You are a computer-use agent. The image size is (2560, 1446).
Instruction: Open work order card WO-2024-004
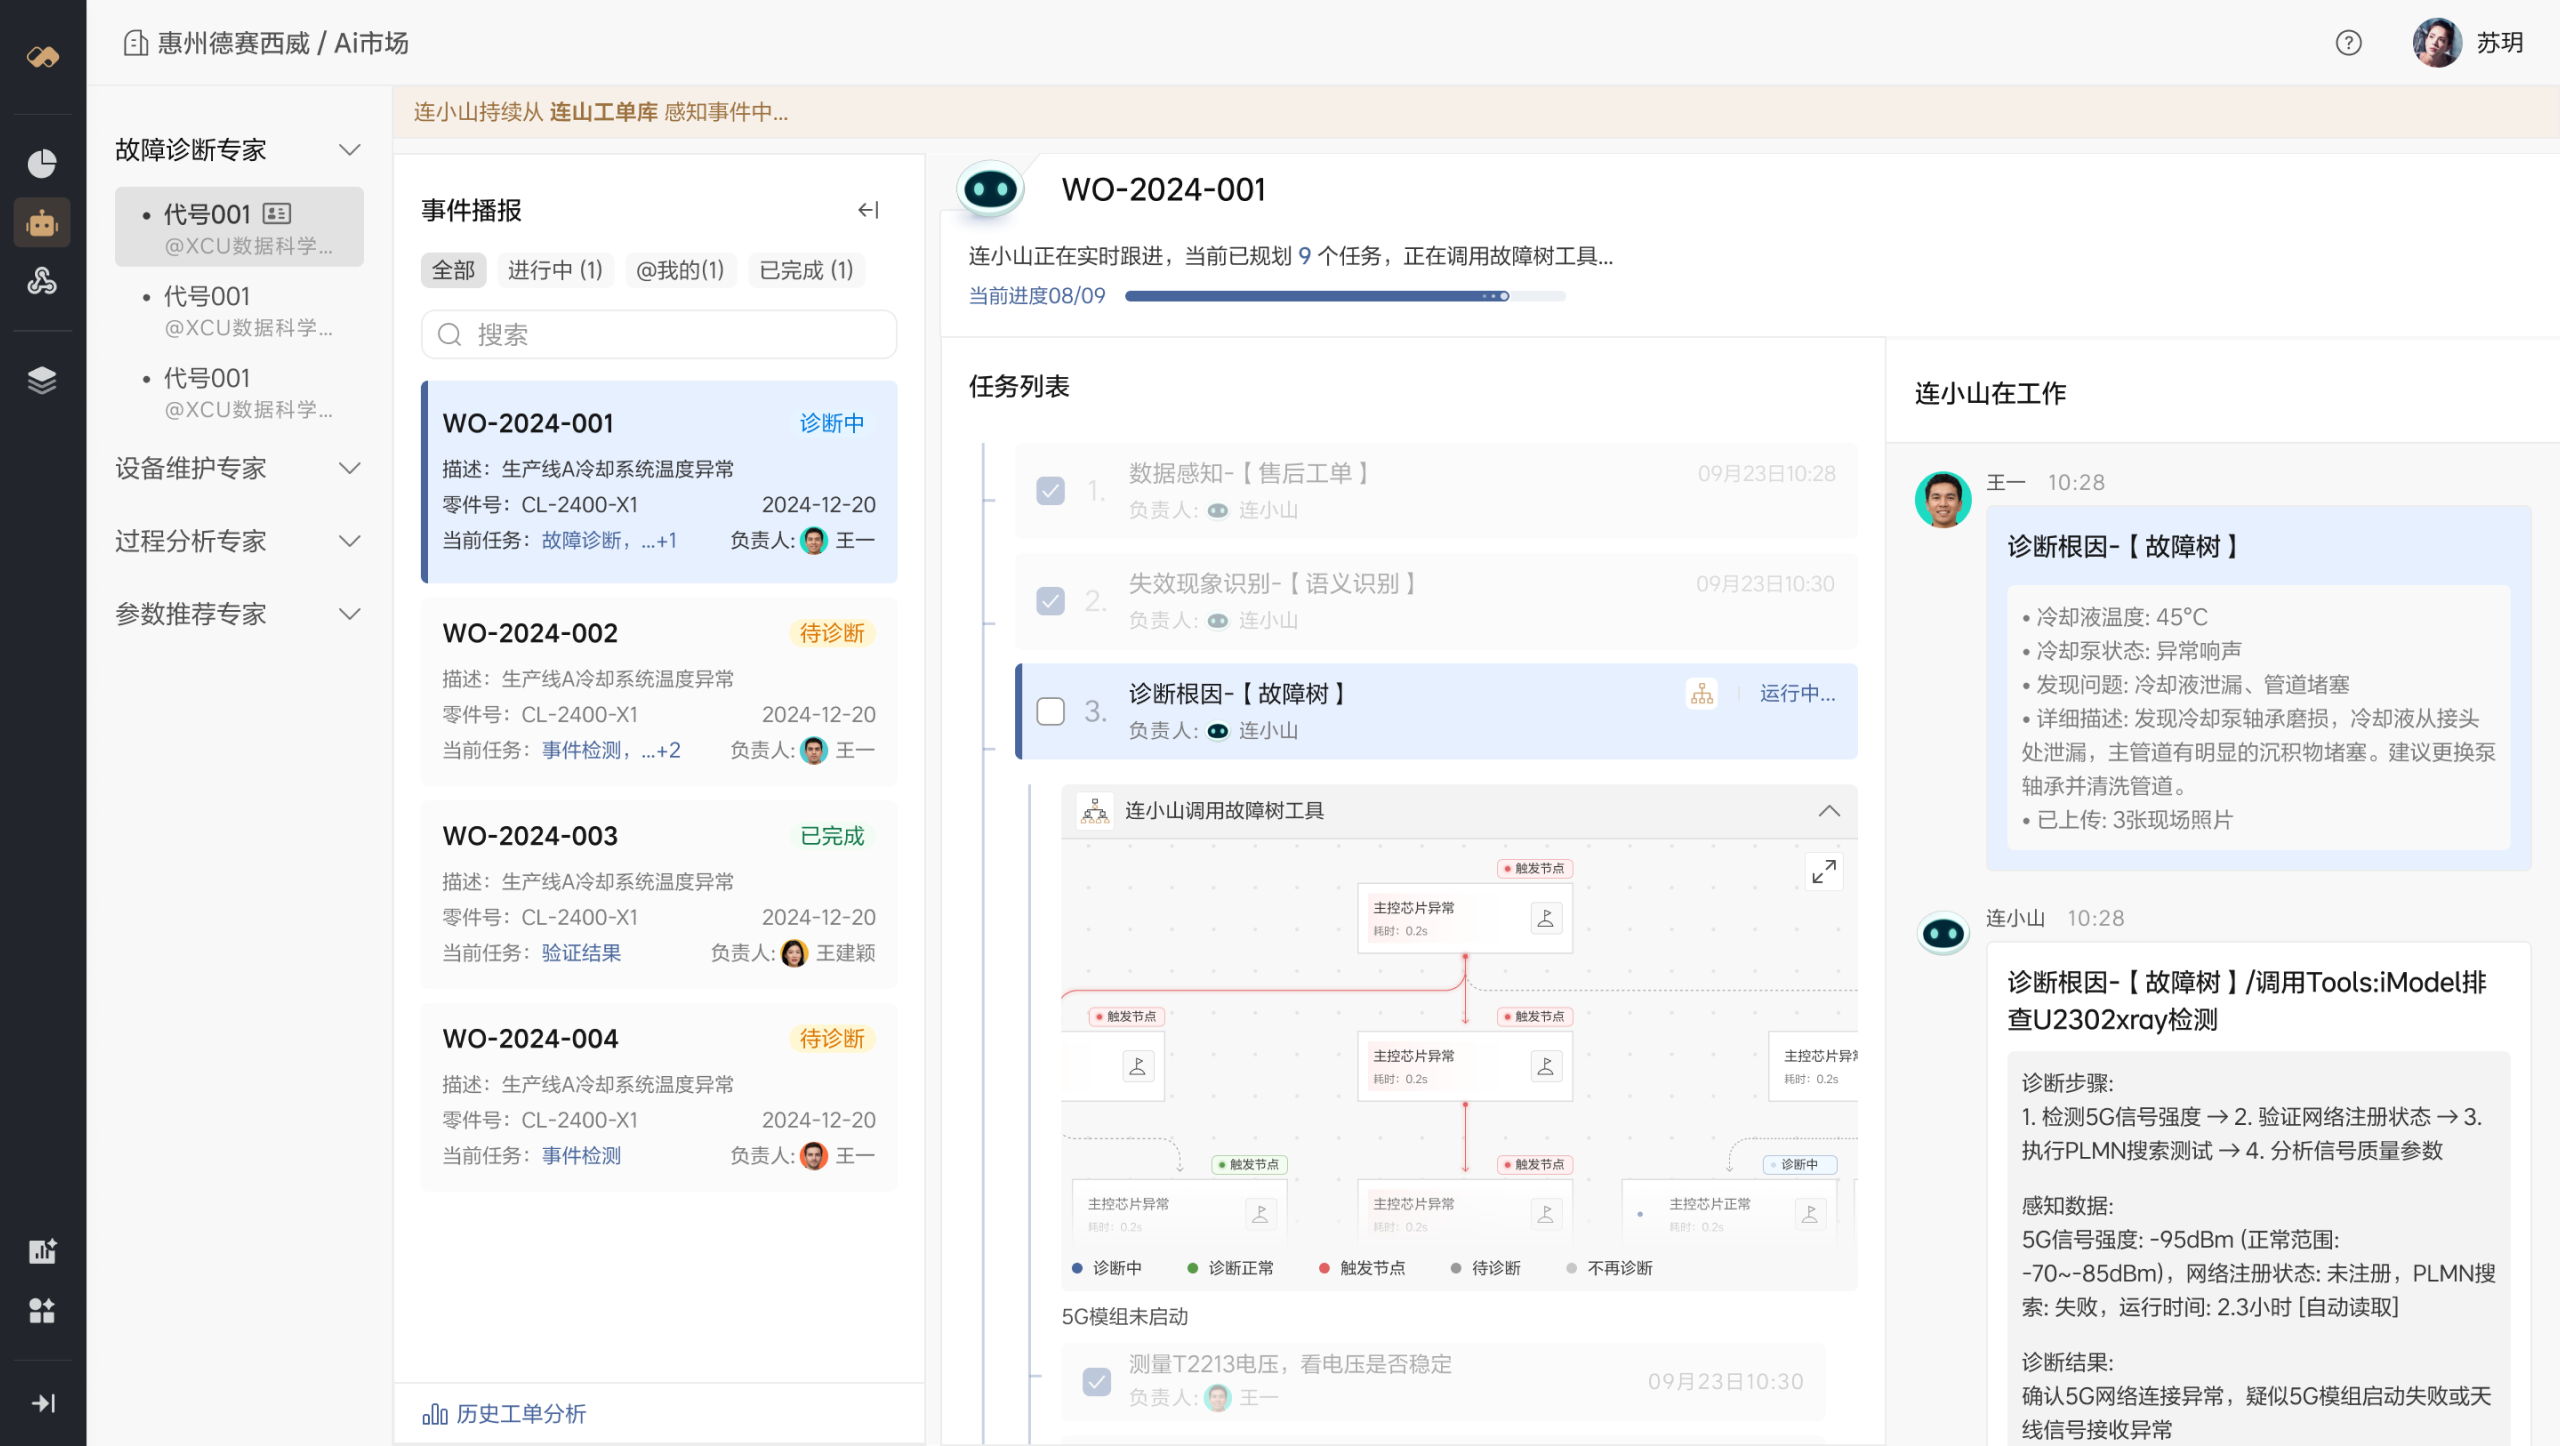point(659,1097)
